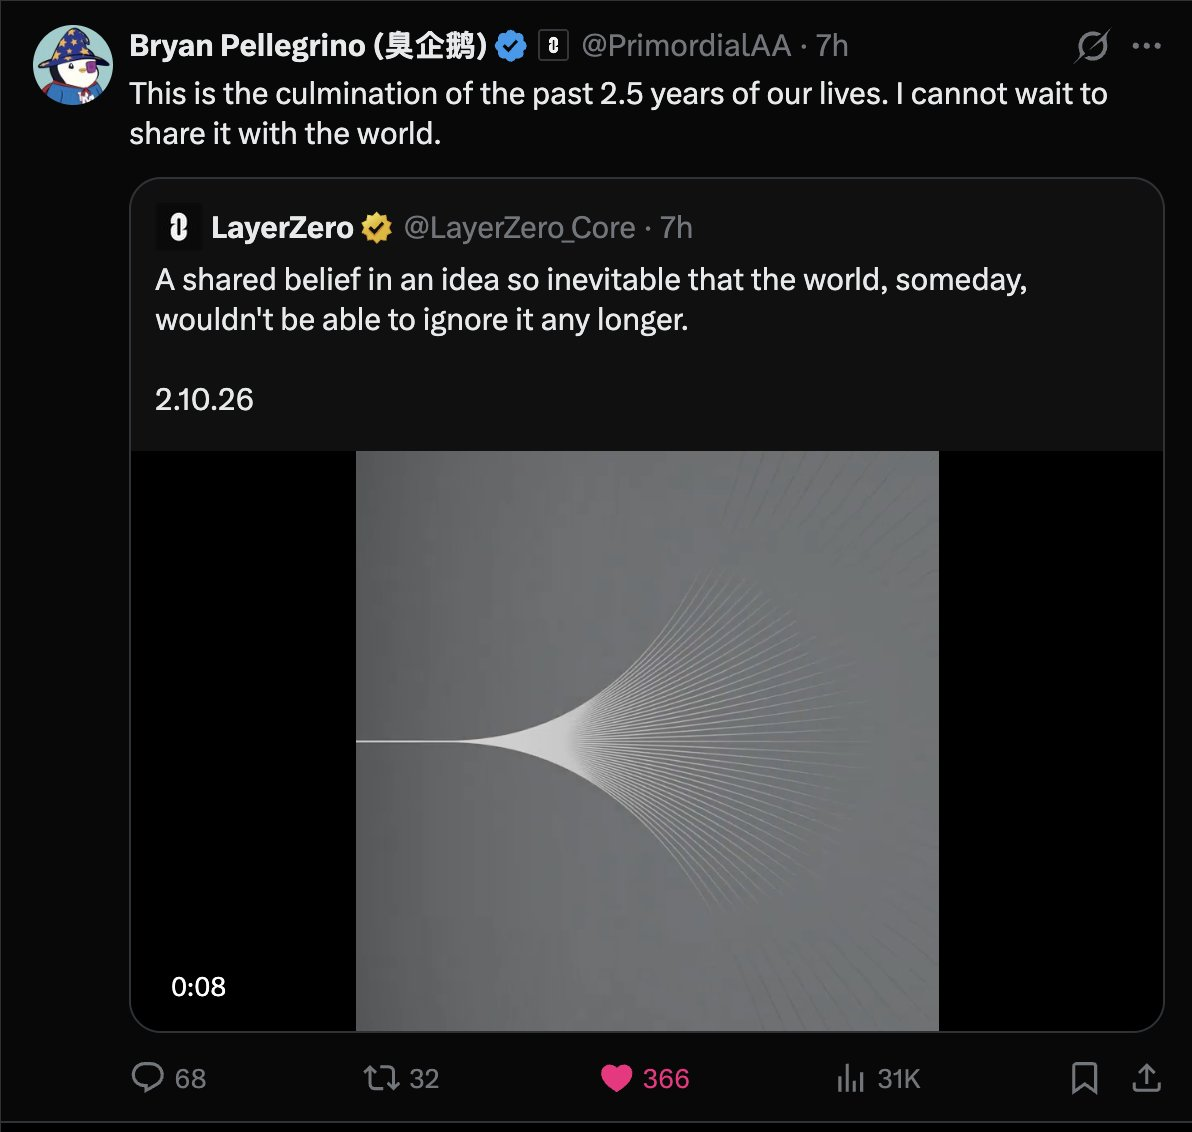
Task: Open the reply composer via the comment icon
Action: [150, 1078]
